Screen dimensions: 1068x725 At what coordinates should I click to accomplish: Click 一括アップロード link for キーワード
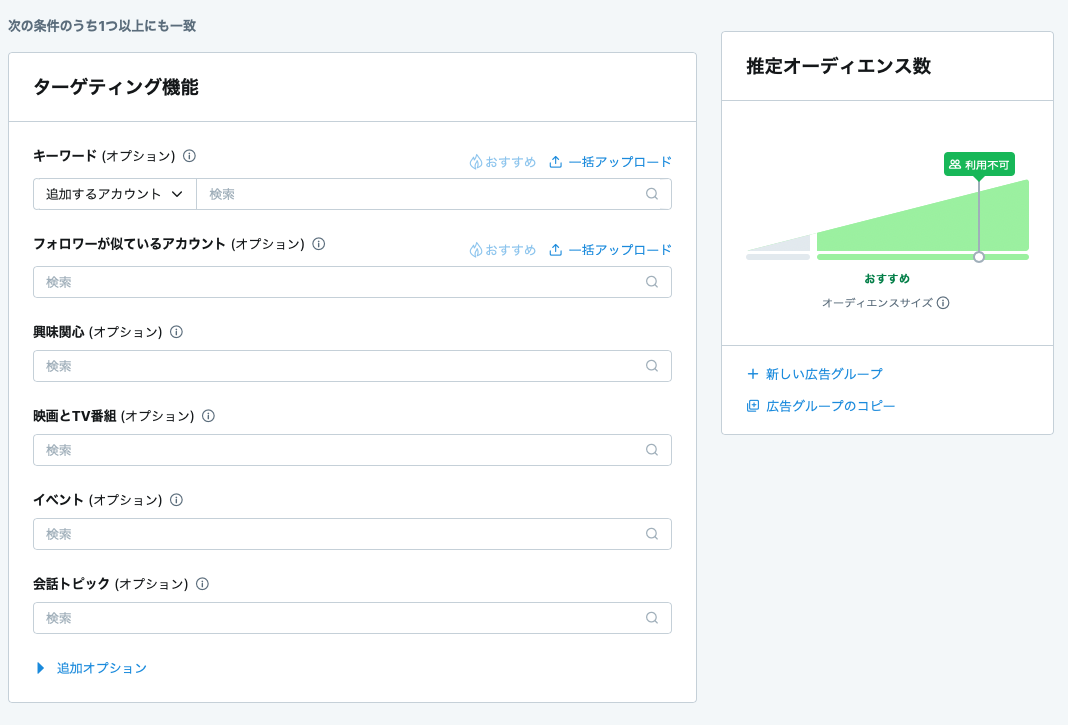pos(610,161)
